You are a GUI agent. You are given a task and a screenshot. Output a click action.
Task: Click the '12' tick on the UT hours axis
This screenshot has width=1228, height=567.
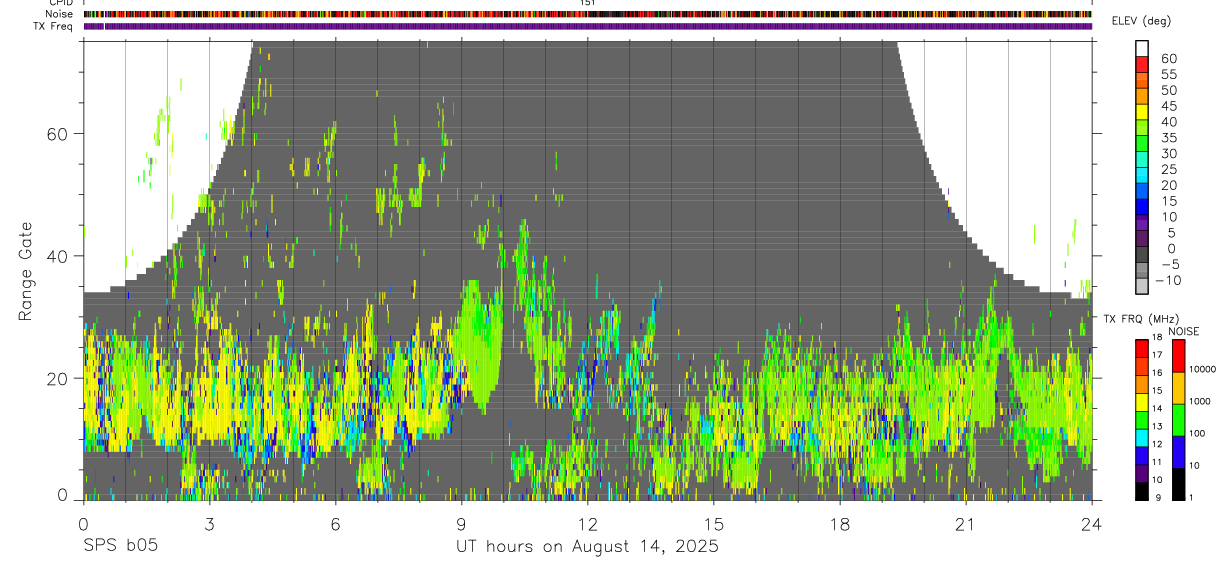tap(588, 524)
